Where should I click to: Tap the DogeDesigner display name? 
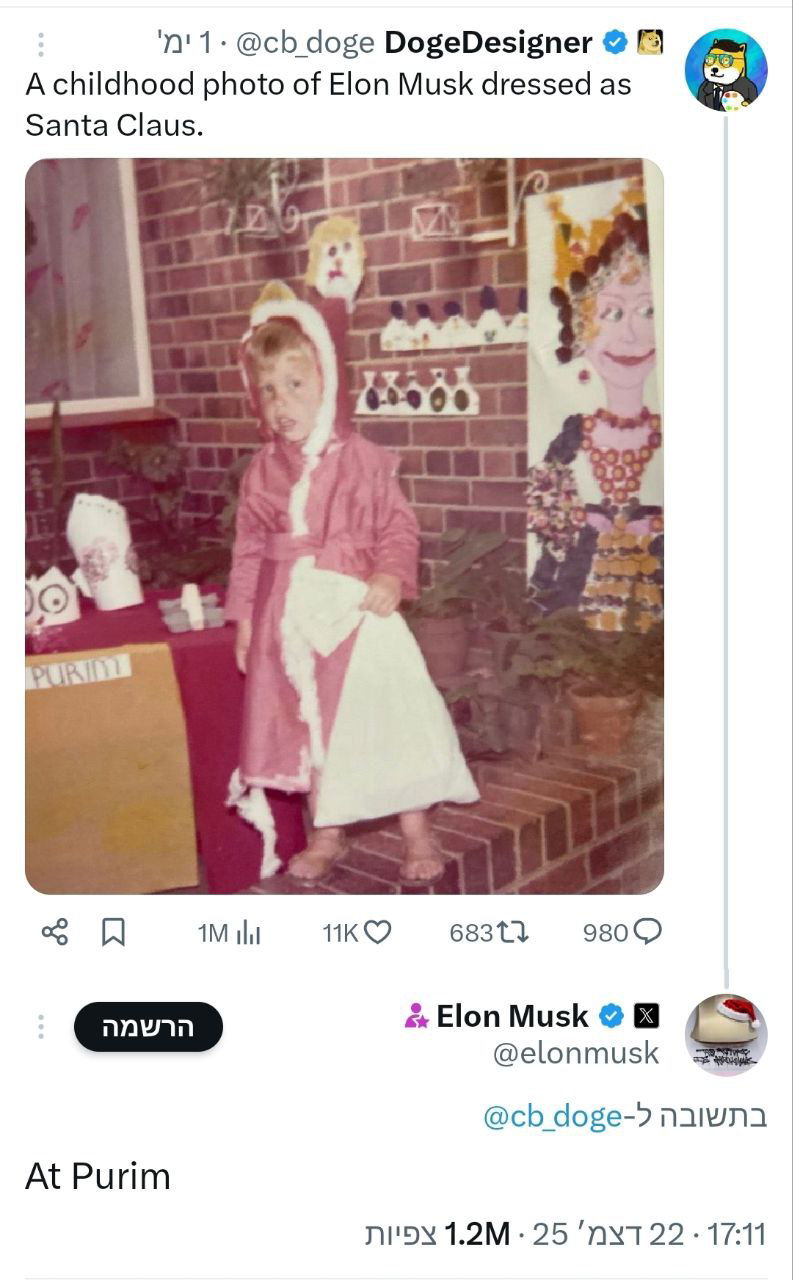(488, 43)
